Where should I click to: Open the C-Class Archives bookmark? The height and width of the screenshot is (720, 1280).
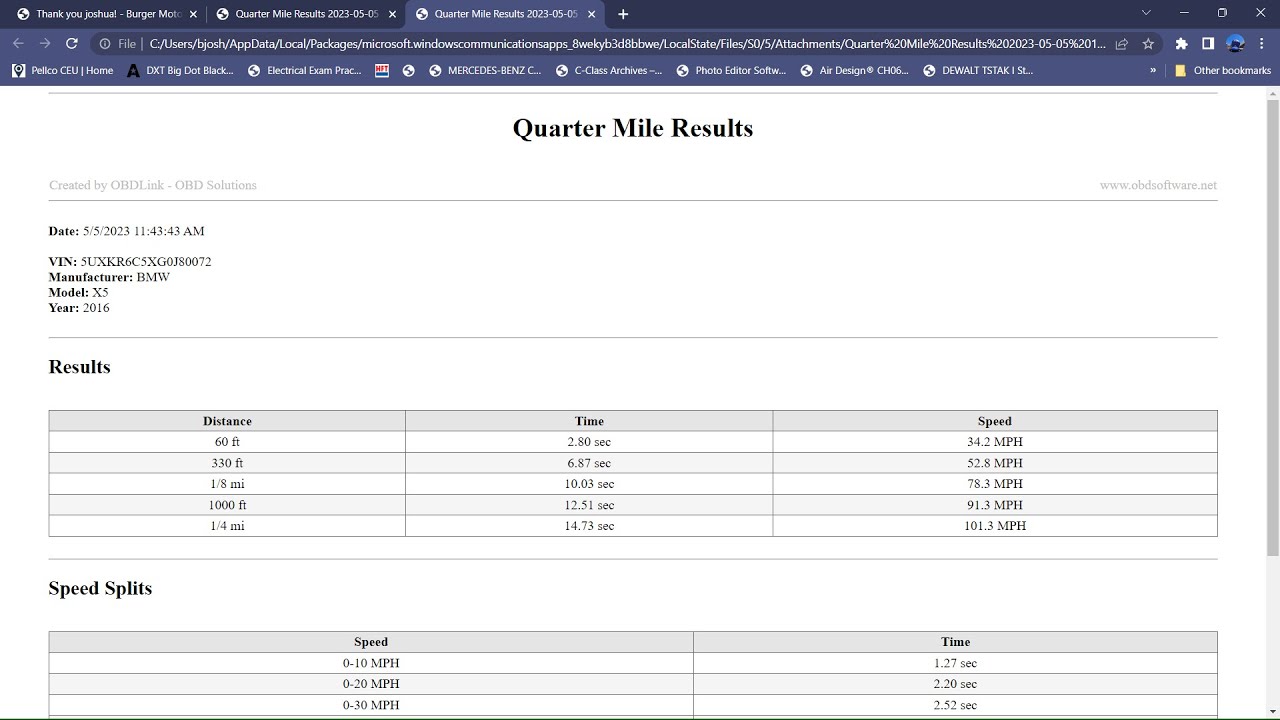pyautogui.click(x=608, y=71)
